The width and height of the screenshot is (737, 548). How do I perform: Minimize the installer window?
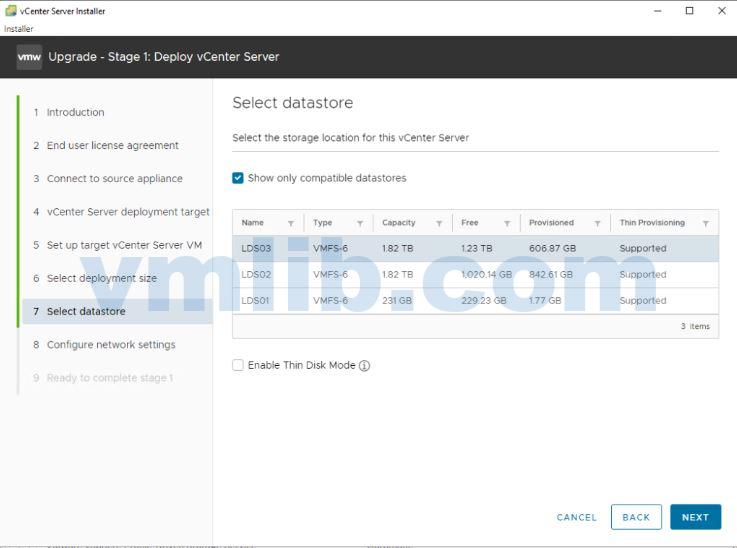[658, 11]
